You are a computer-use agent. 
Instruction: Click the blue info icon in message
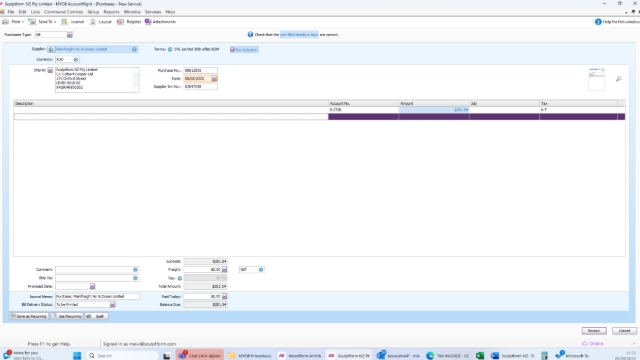coord(250,35)
